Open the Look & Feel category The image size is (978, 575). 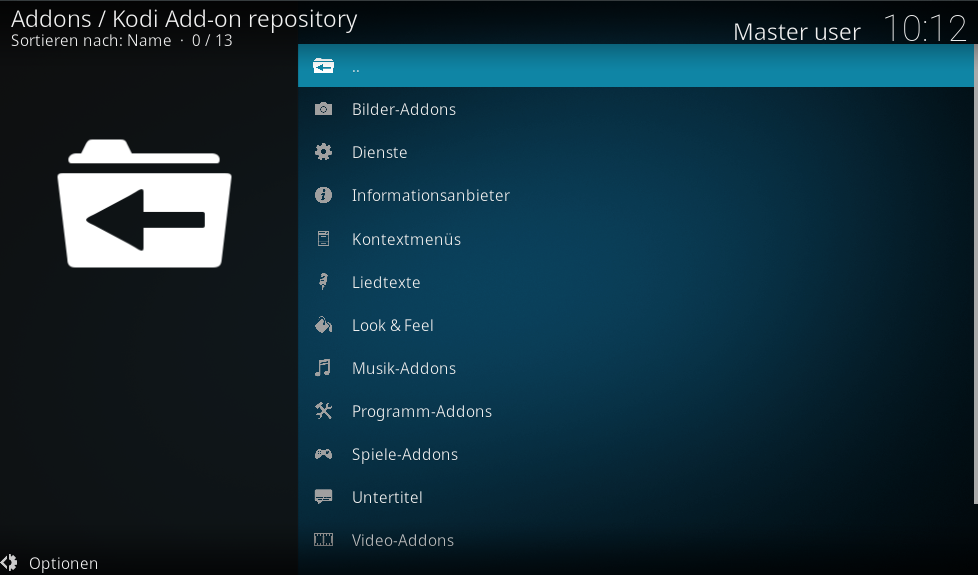point(636,324)
